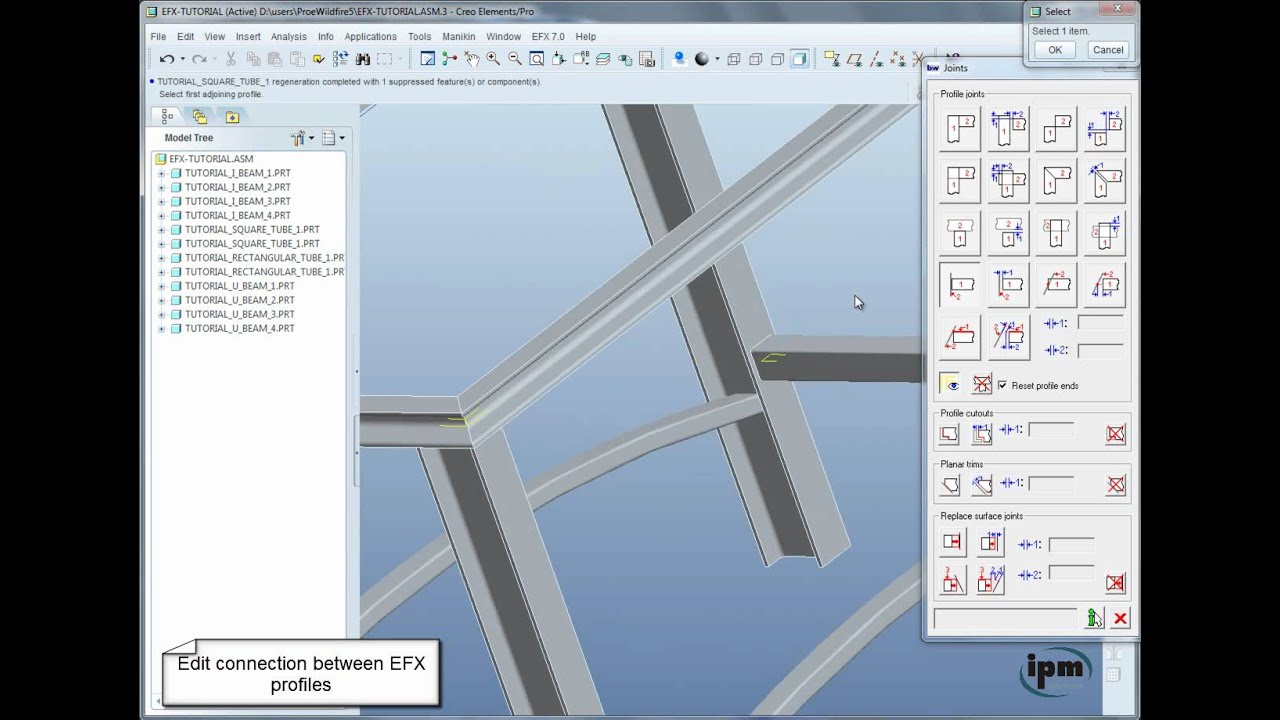This screenshot has width=1280, height=720.
Task: Click the first Profile cutouts icon
Action: pyautogui.click(x=950, y=433)
